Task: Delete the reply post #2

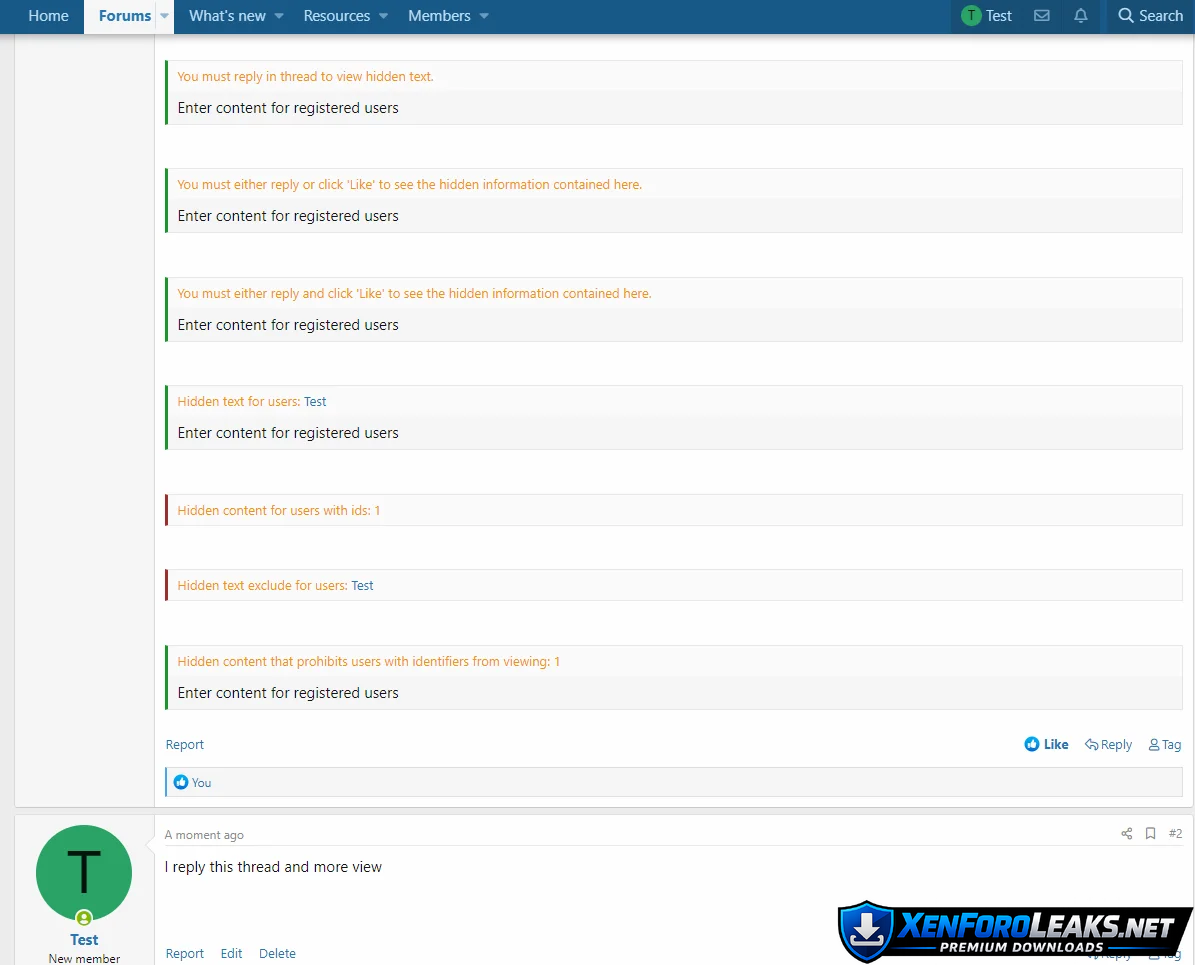Action: tap(277, 954)
